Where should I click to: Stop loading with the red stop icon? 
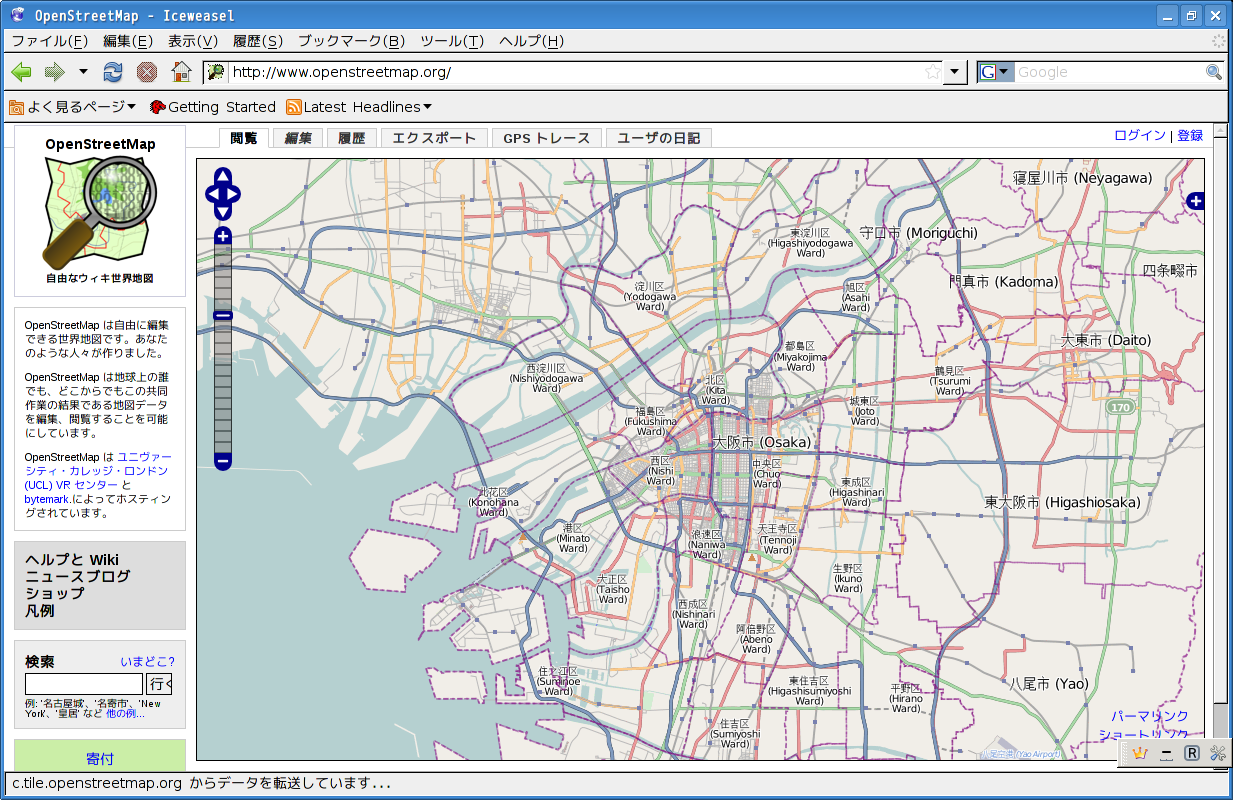147,72
